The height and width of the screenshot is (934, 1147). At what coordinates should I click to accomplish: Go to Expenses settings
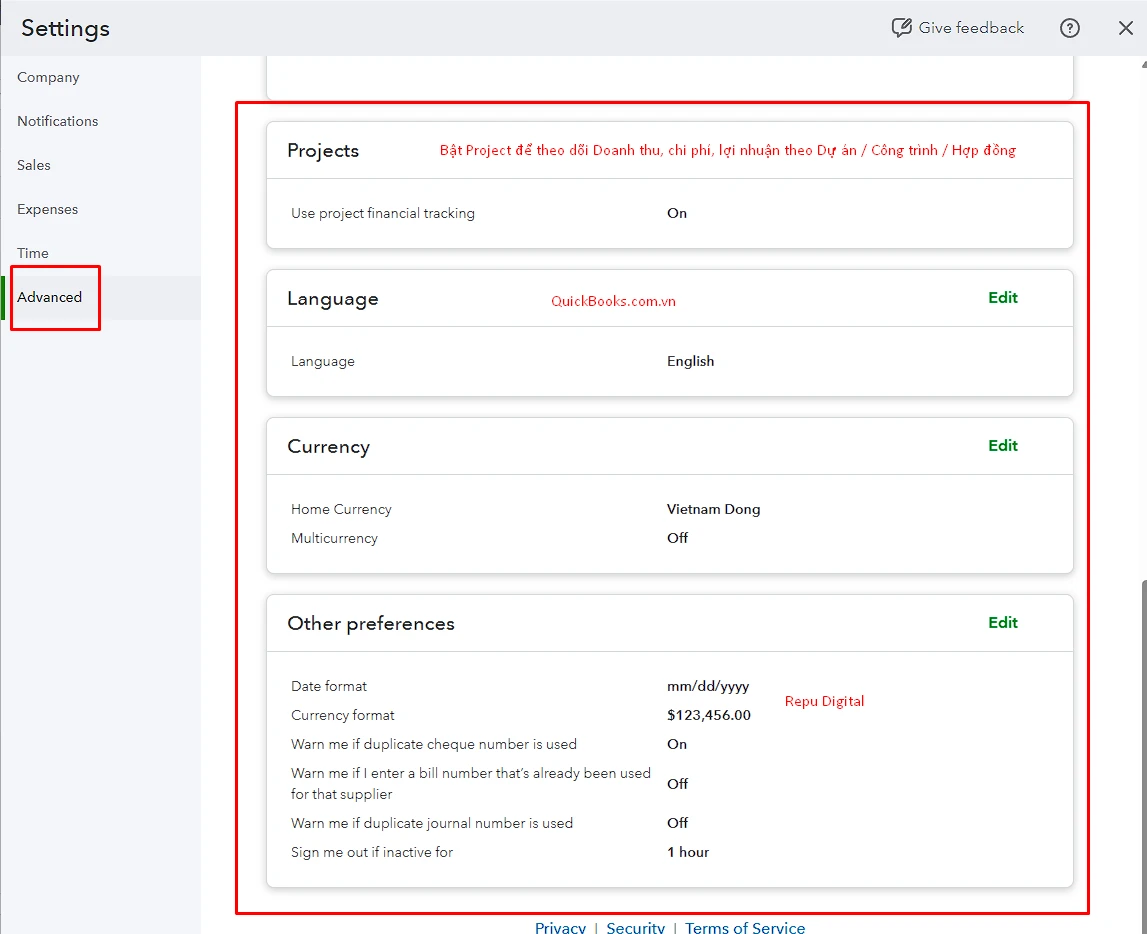tap(48, 209)
